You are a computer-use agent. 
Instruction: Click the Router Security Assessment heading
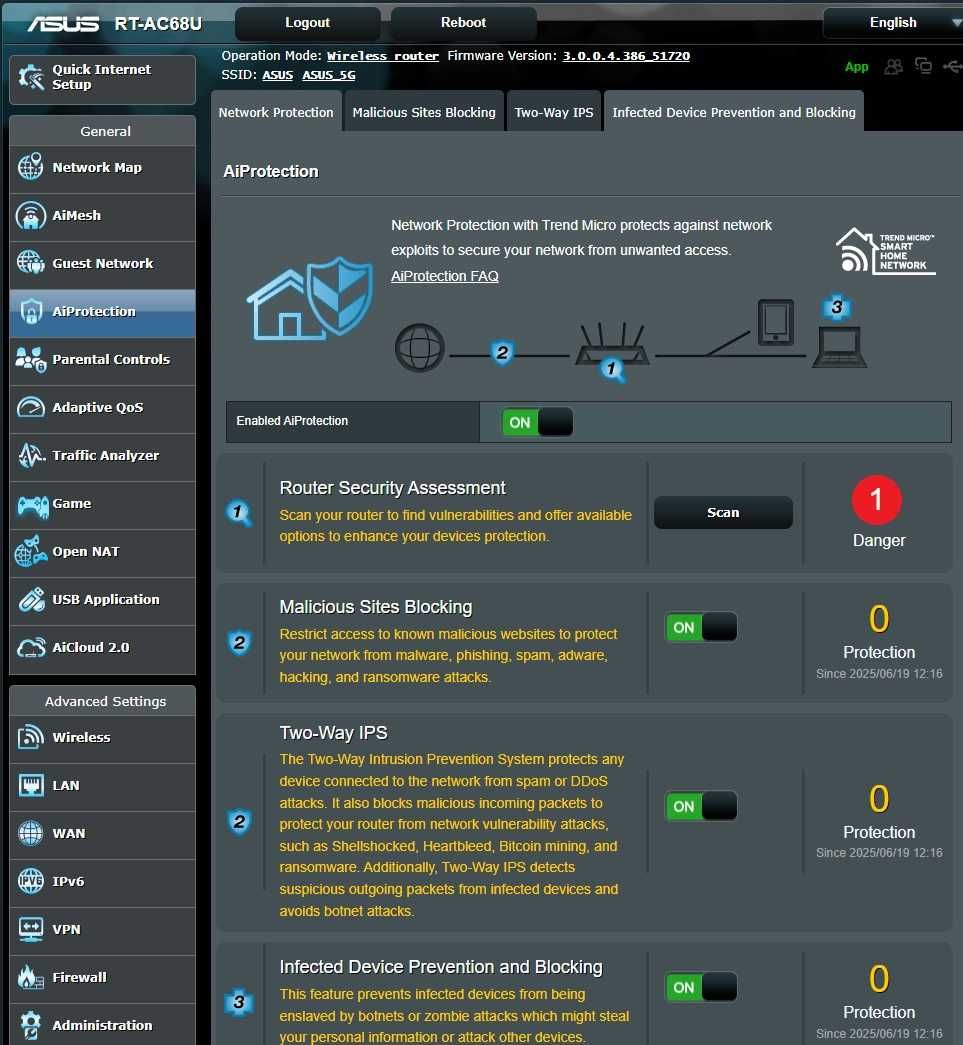tap(393, 488)
